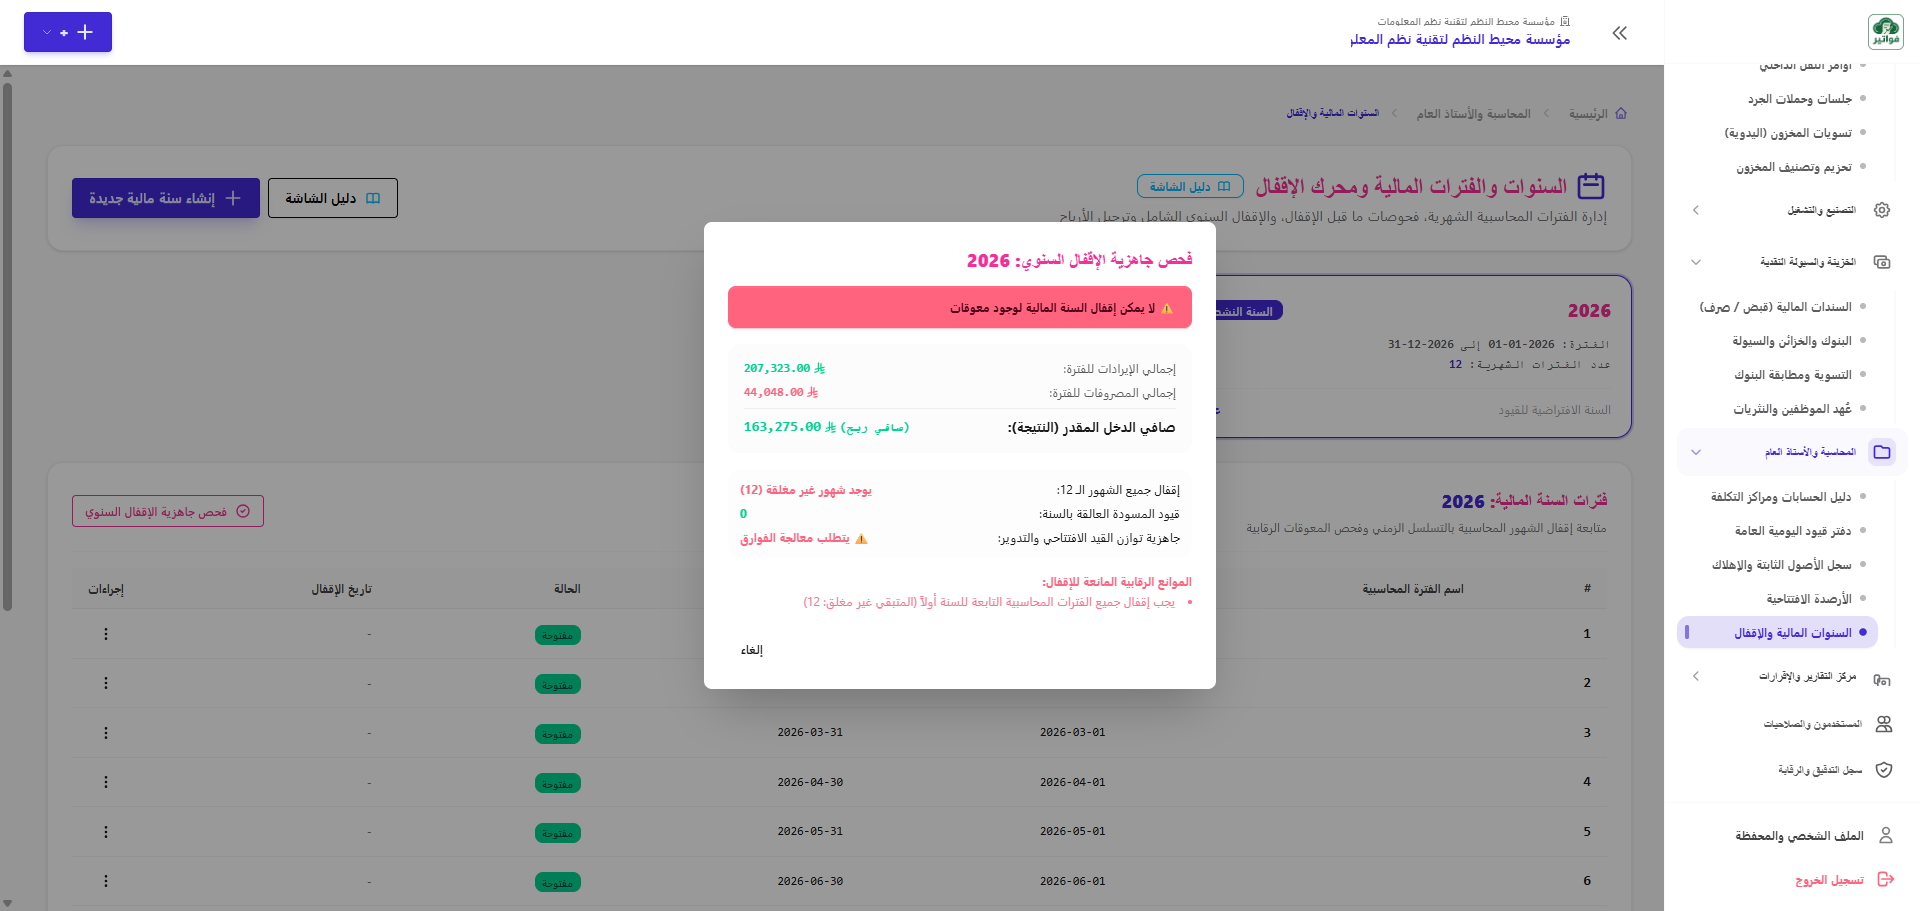Open التسوية ومطابقة البنوك sidebar item

1792,375
